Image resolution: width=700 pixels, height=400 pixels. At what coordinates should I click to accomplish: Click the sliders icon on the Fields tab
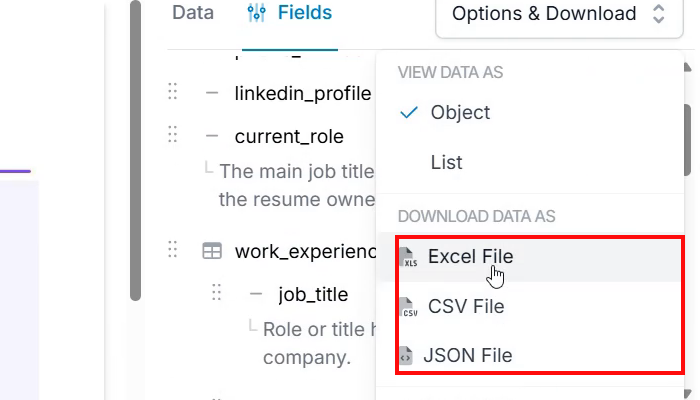256,12
